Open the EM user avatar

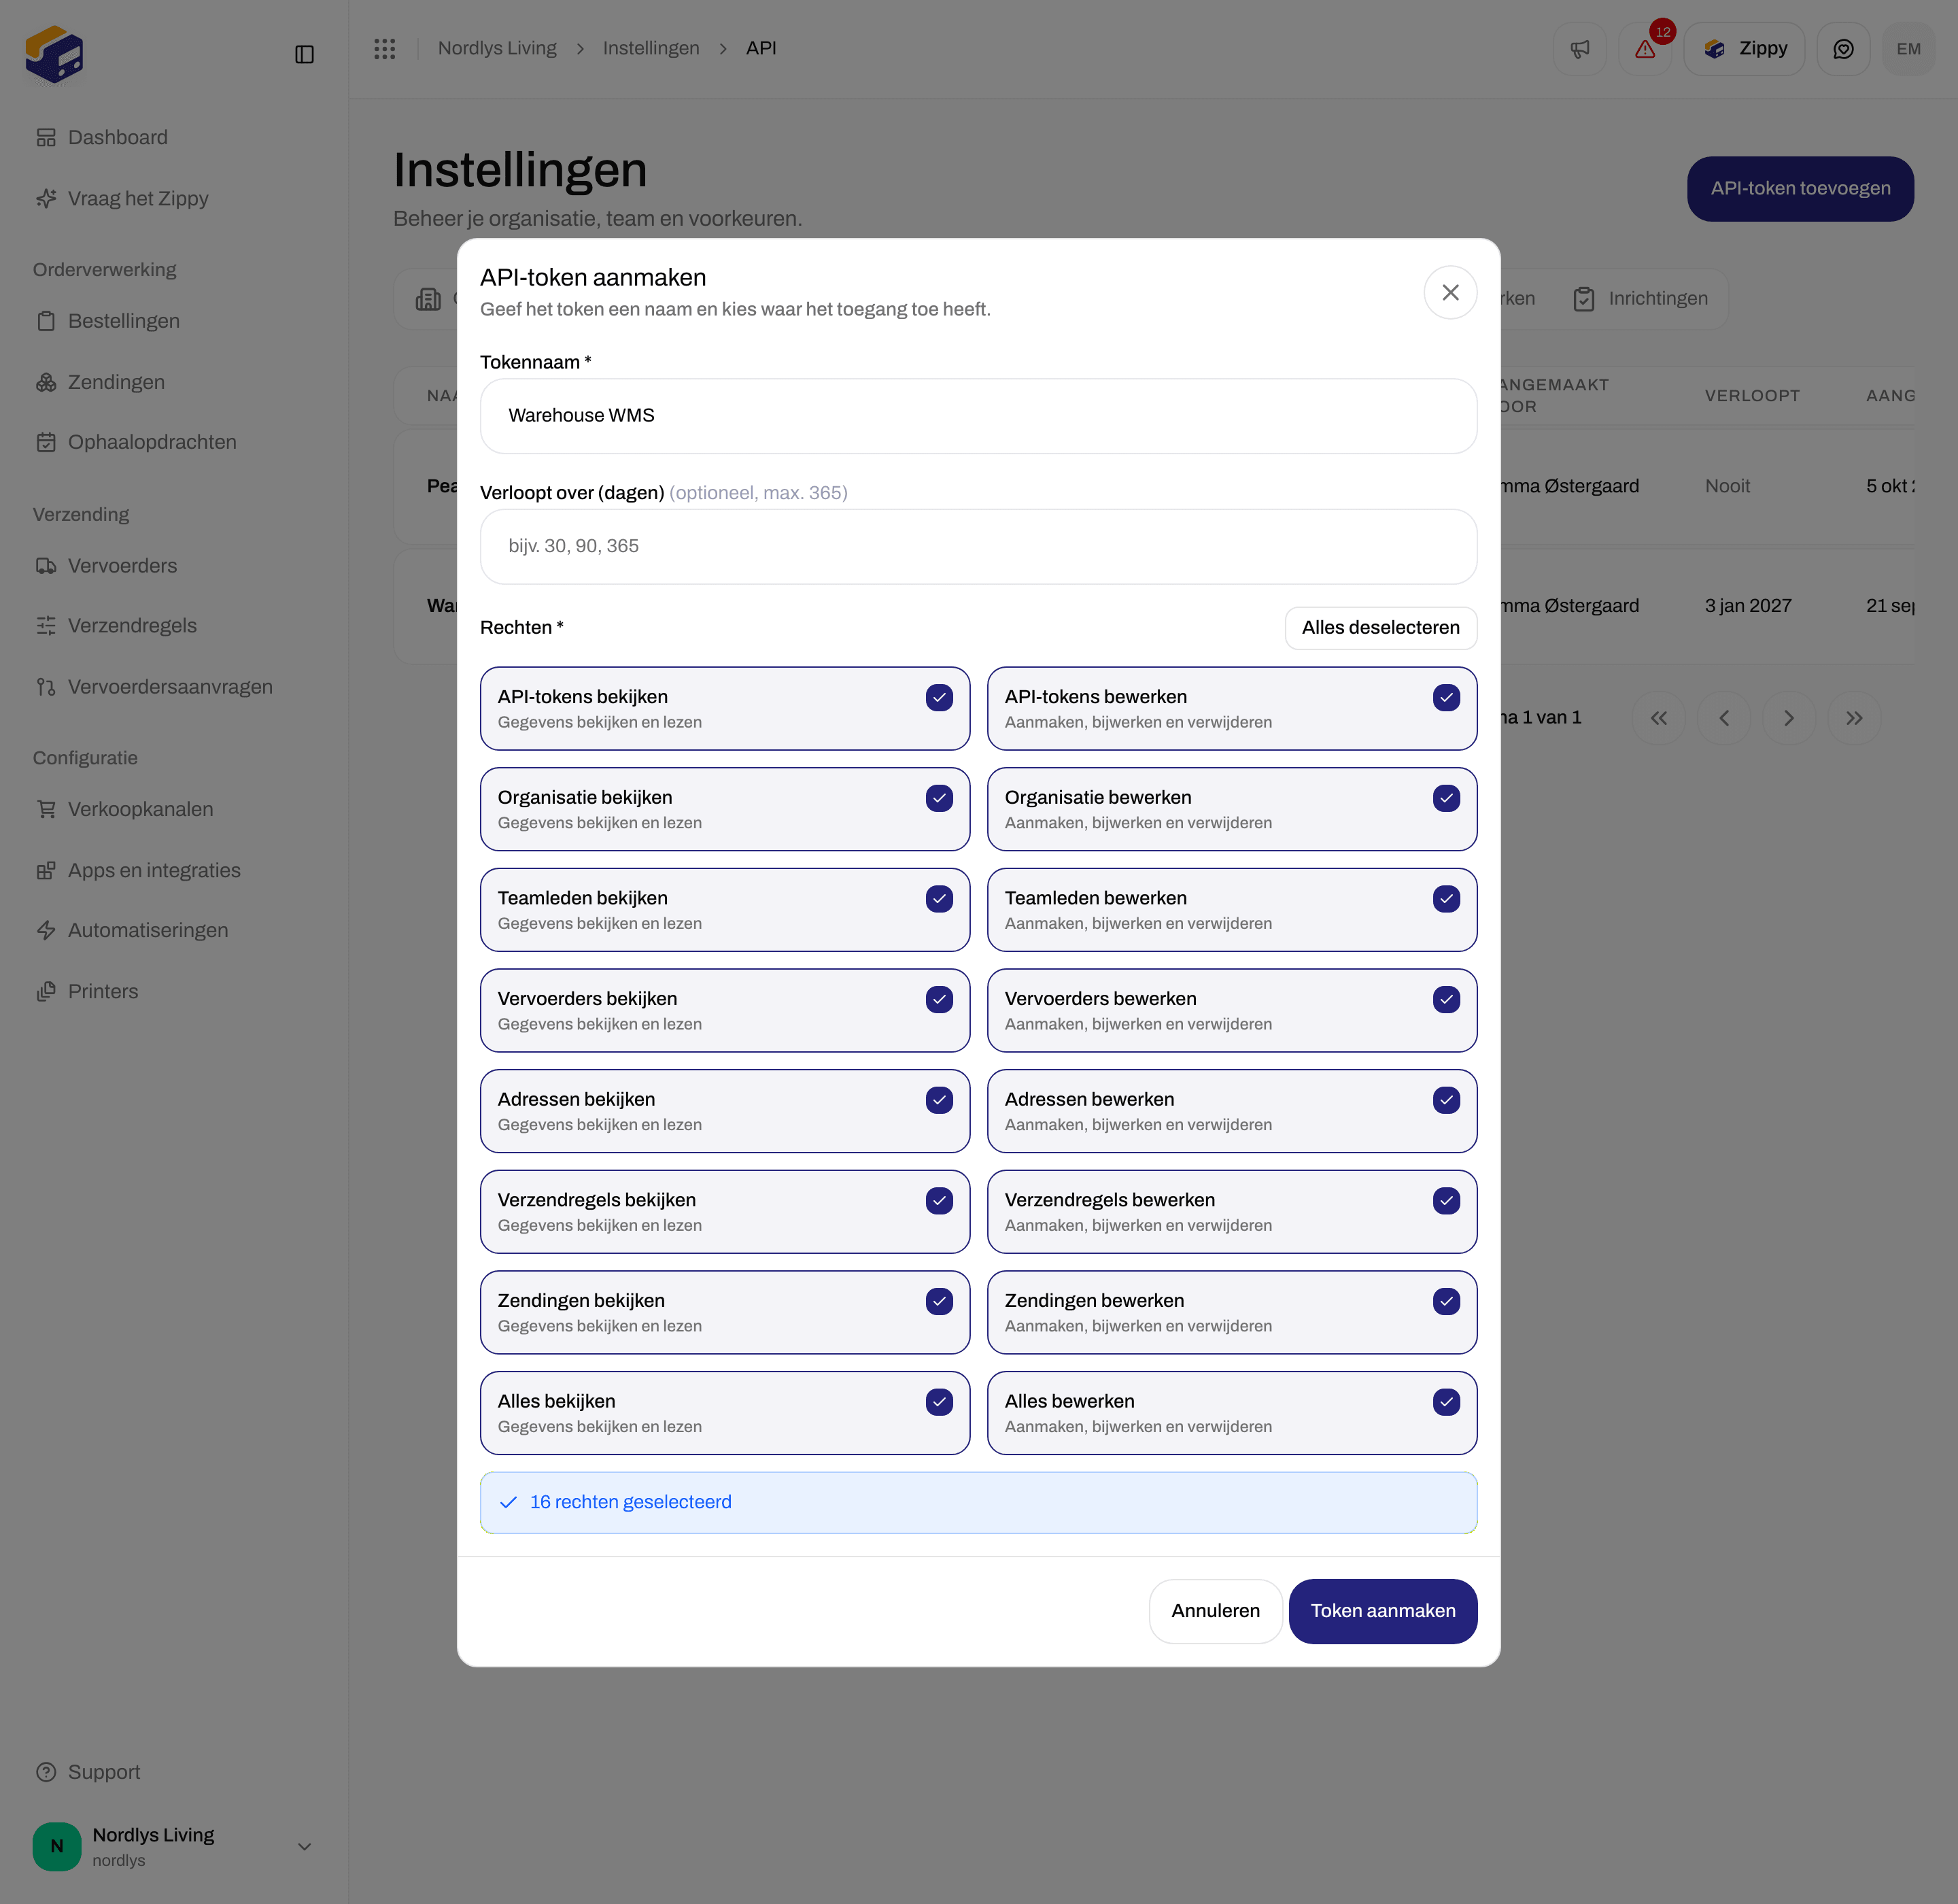pos(1908,49)
